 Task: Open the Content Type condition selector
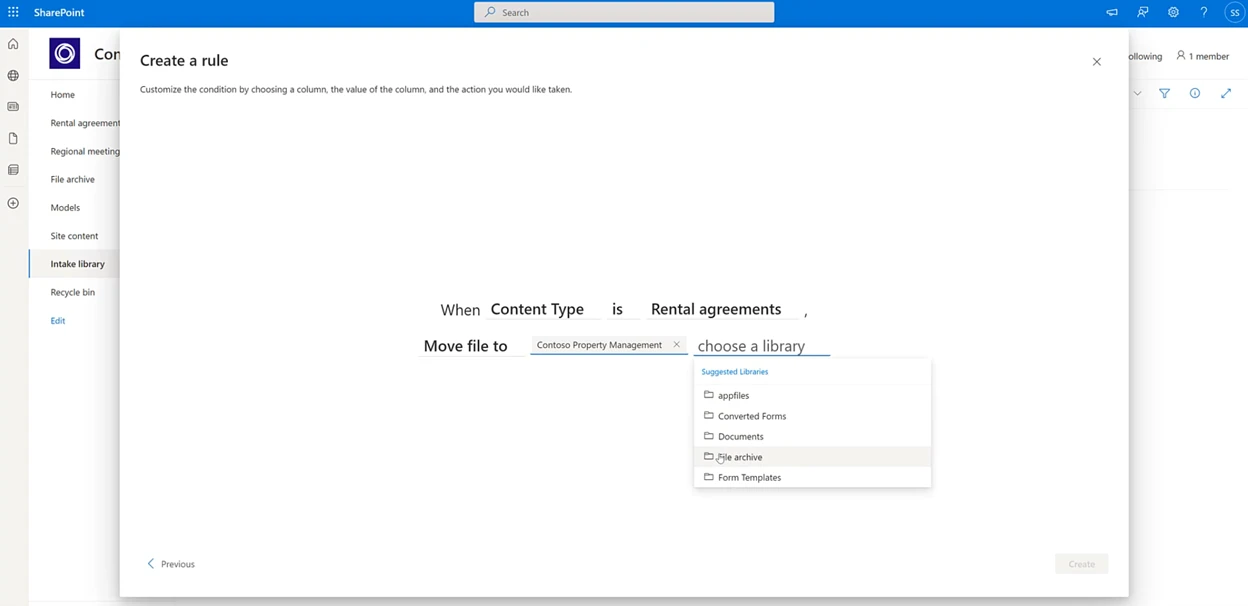coord(537,309)
